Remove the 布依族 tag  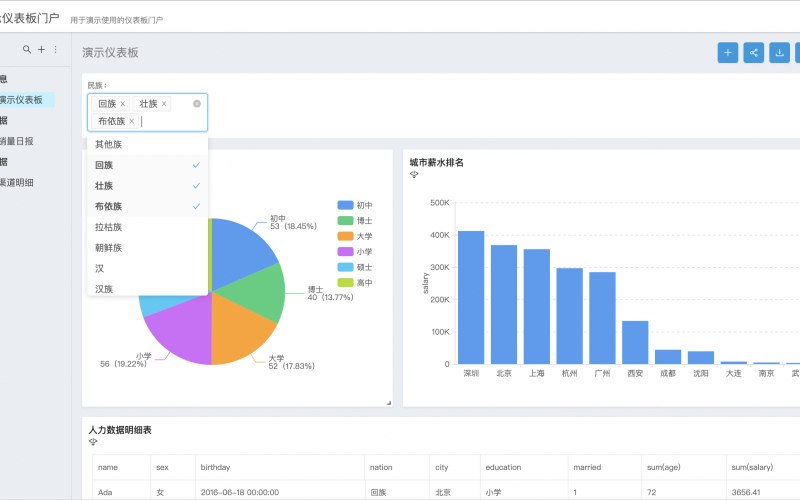[x=132, y=121]
